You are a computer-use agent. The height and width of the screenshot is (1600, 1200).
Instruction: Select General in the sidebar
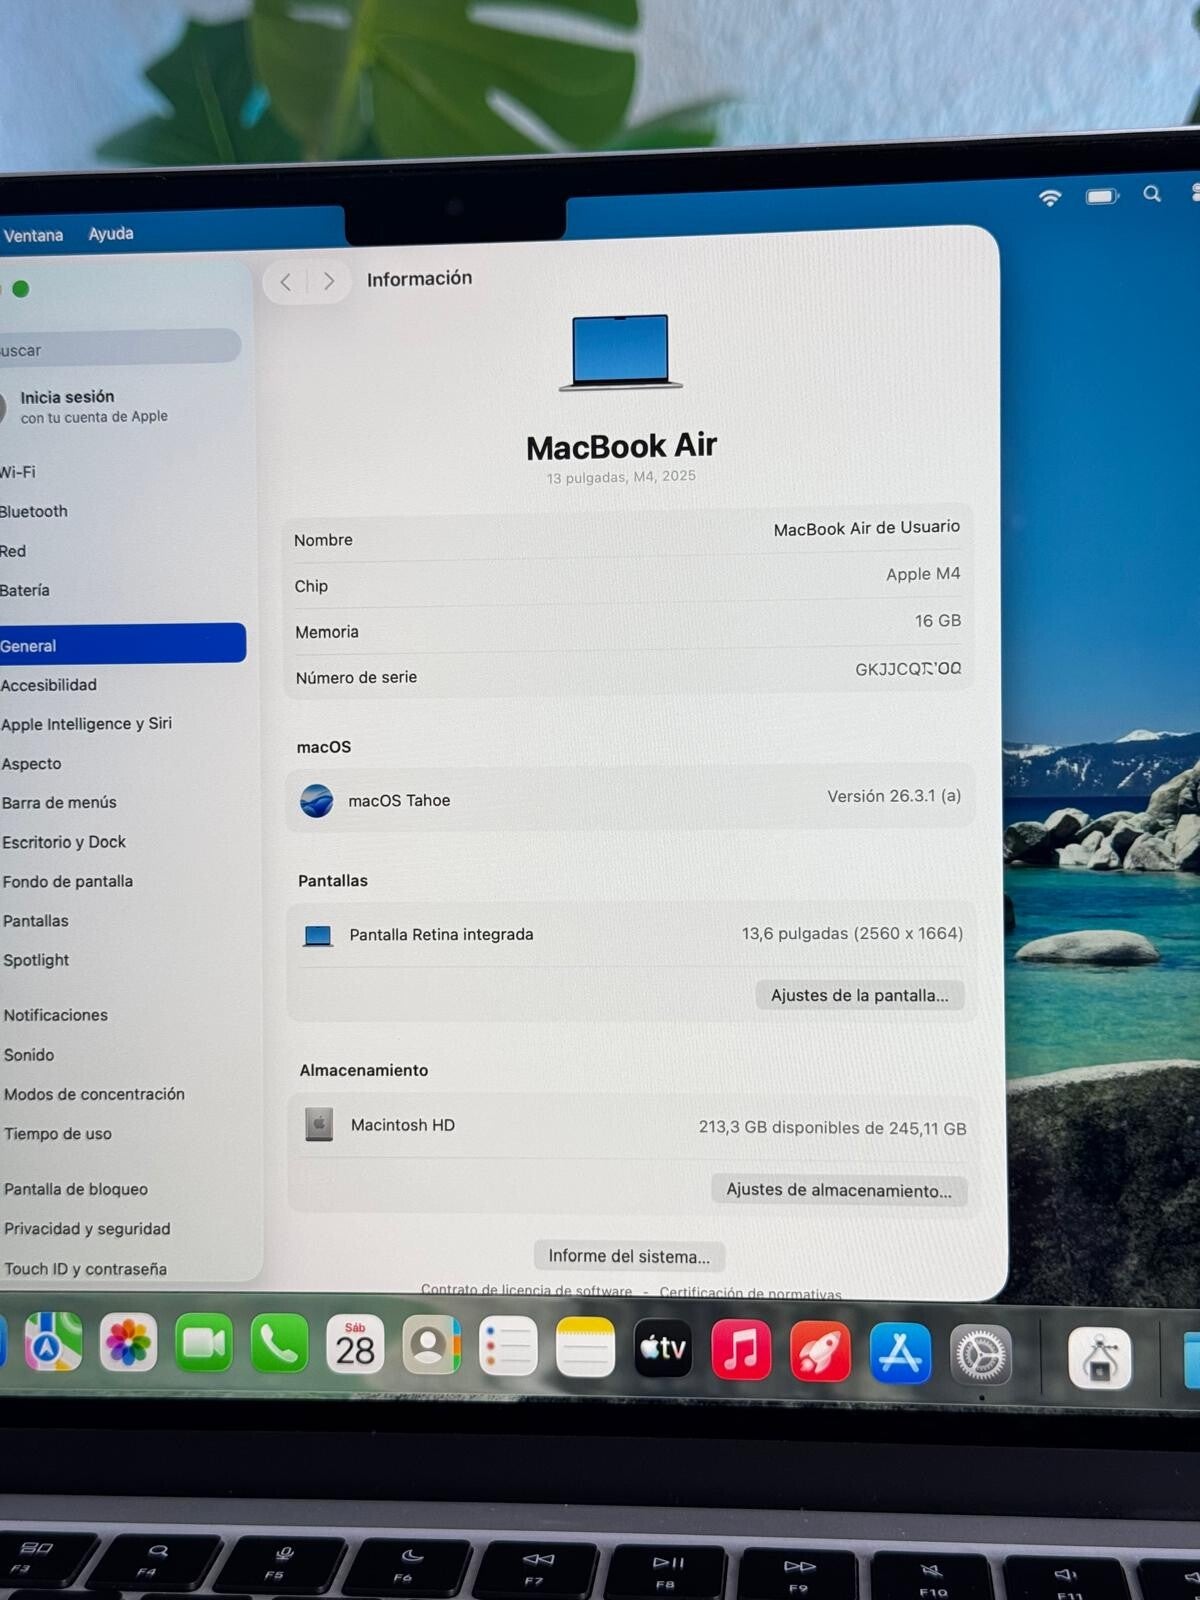122,644
